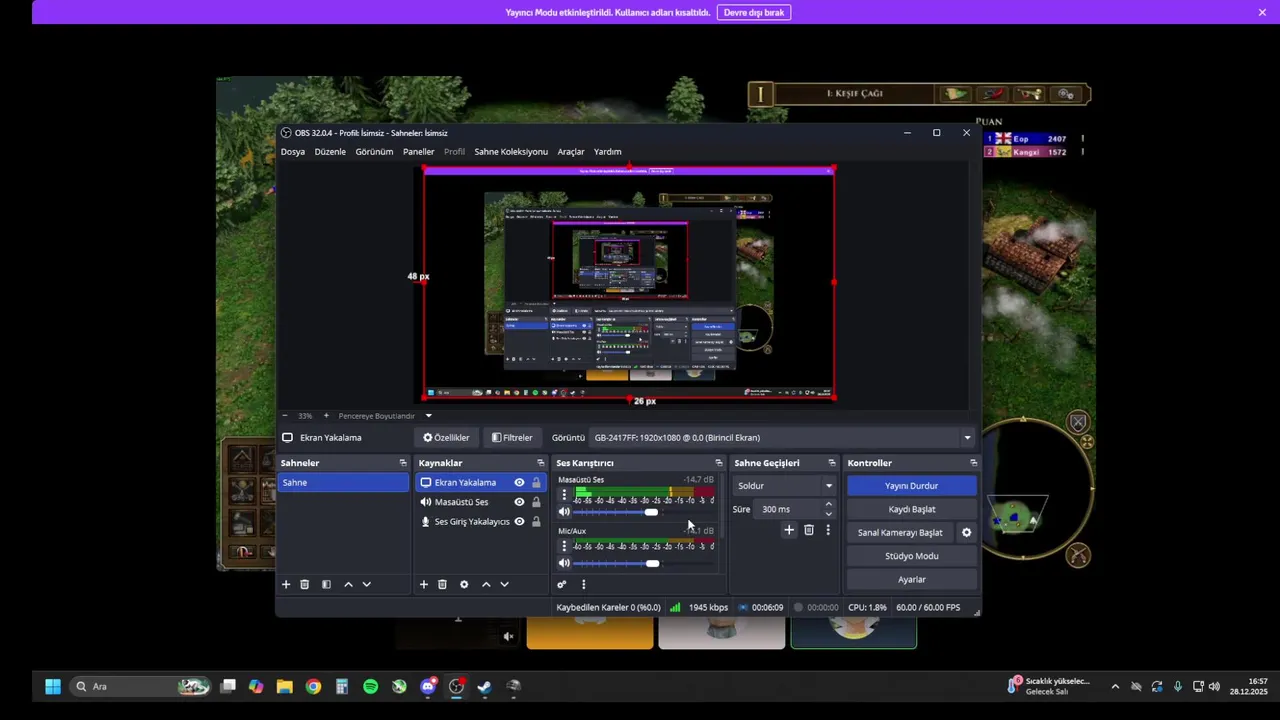Viewport: 1280px width, 720px height.
Task: Move scene down with Sahneler down arrow
Action: click(x=366, y=585)
